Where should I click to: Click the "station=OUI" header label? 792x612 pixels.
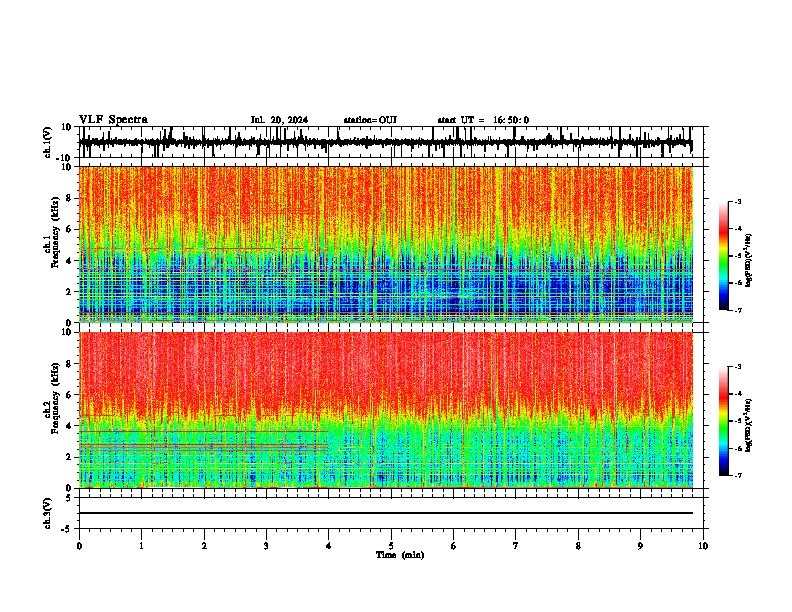pos(370,120)
